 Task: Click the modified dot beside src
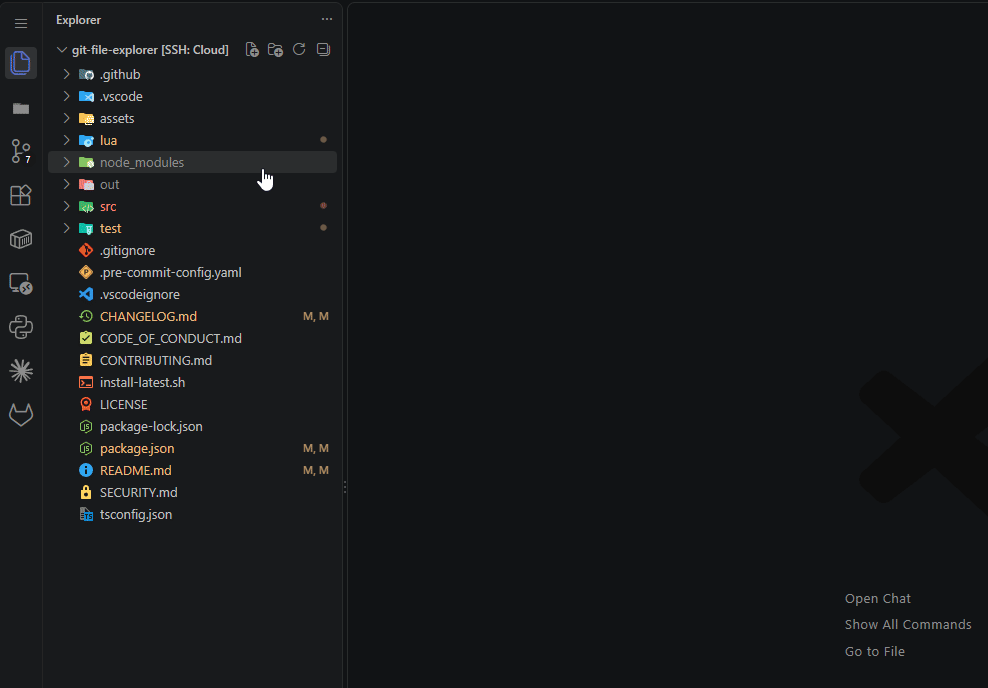point(323,206)
